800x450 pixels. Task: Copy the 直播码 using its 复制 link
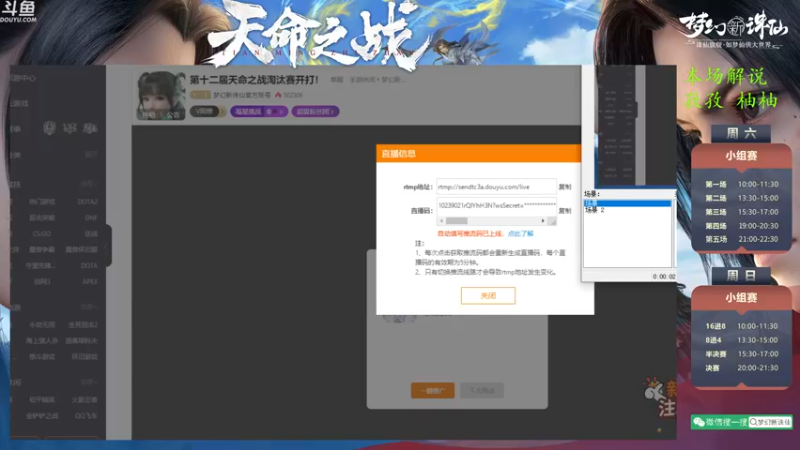tap(564, 211)
